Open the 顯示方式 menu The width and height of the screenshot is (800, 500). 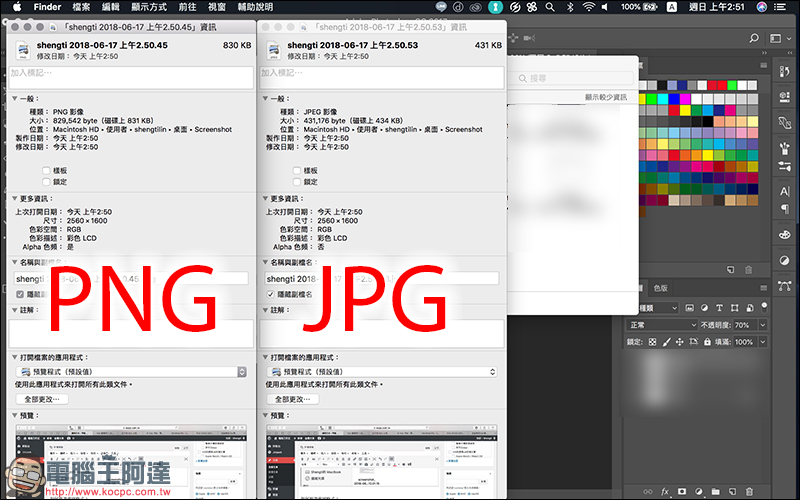tap(149, 7)
